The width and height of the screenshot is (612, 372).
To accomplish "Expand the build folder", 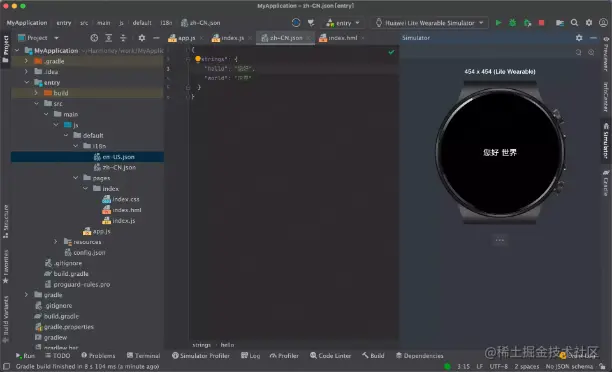I will pos(36,93).
